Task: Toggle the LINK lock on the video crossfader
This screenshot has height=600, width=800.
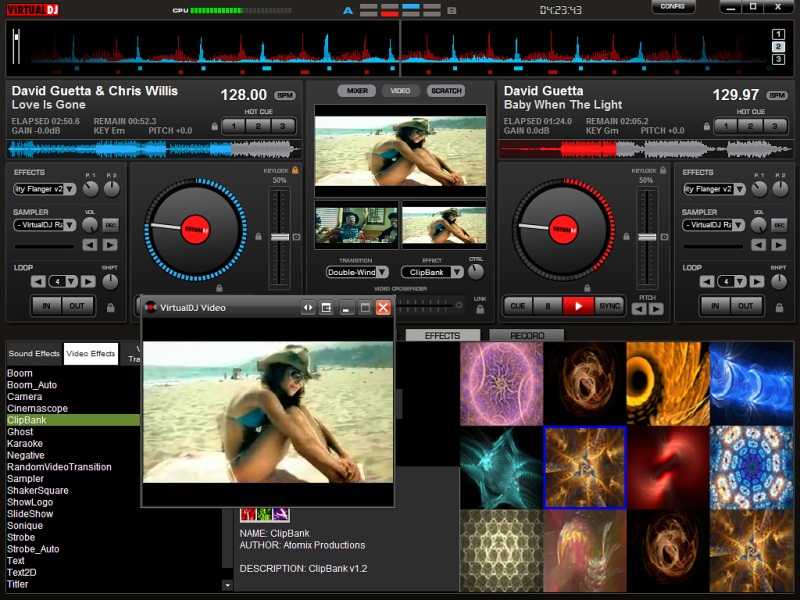Action: [480, 310]
